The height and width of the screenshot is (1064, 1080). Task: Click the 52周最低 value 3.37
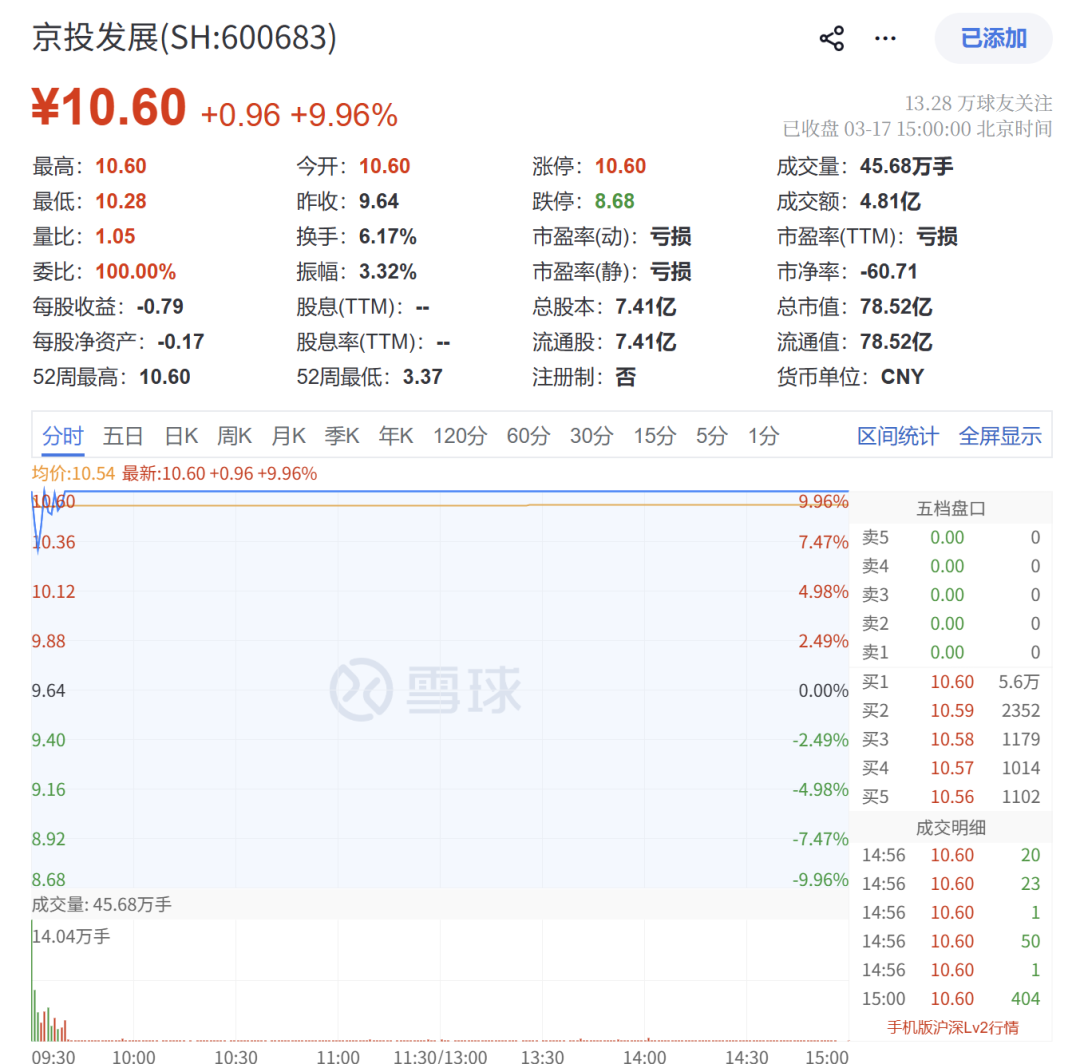[x=423, y=377]
